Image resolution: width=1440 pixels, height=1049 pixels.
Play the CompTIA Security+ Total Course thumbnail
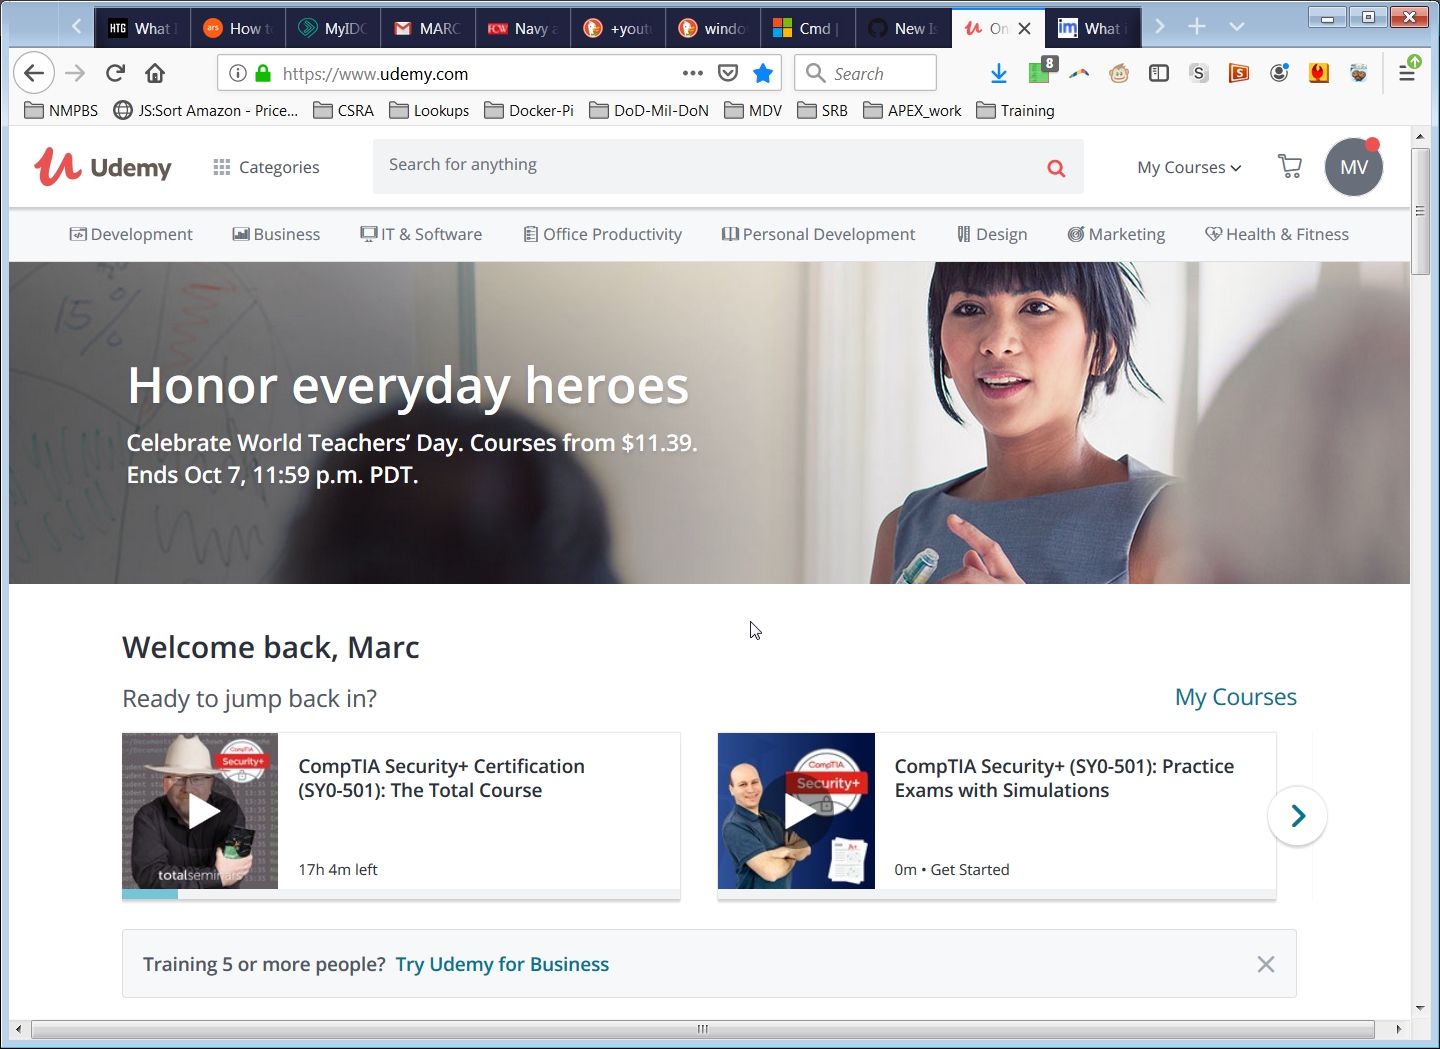200,811
